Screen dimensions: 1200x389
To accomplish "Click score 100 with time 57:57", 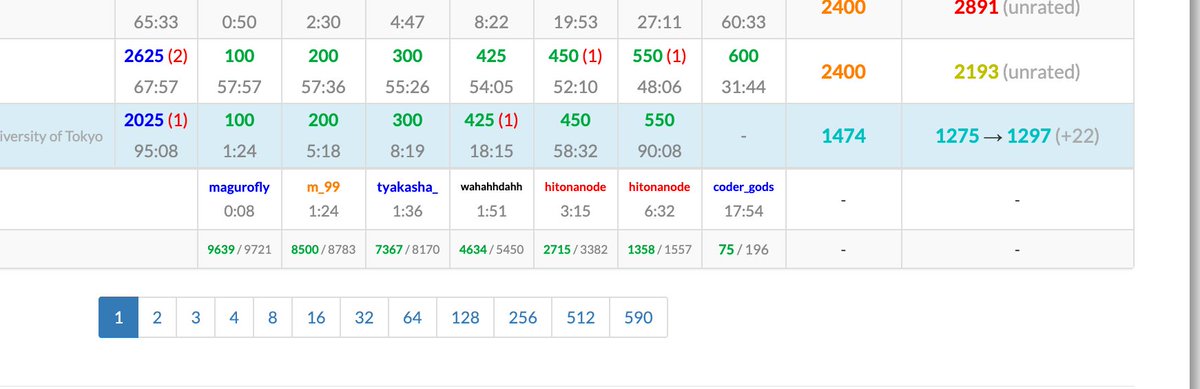I will (x=239, y=56).
